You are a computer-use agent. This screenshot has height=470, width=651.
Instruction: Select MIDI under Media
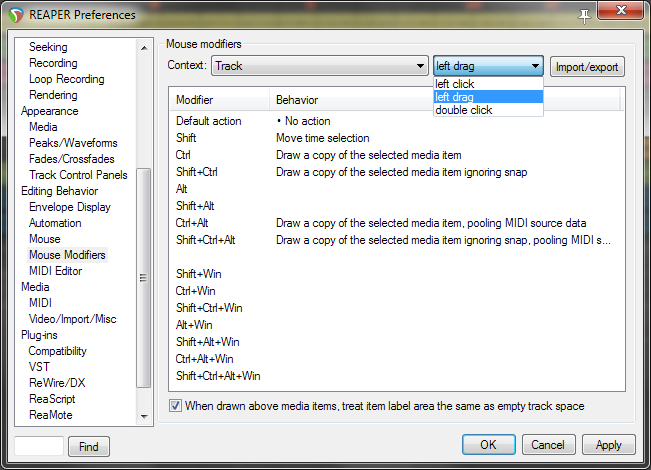point(41,303)
